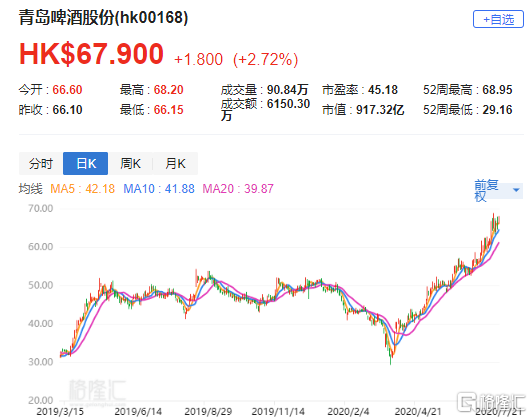Image resolution: width=532 pixels, height=419 pixels.
Task: Click the 最低 value 66.15
Action: point(169,110)
